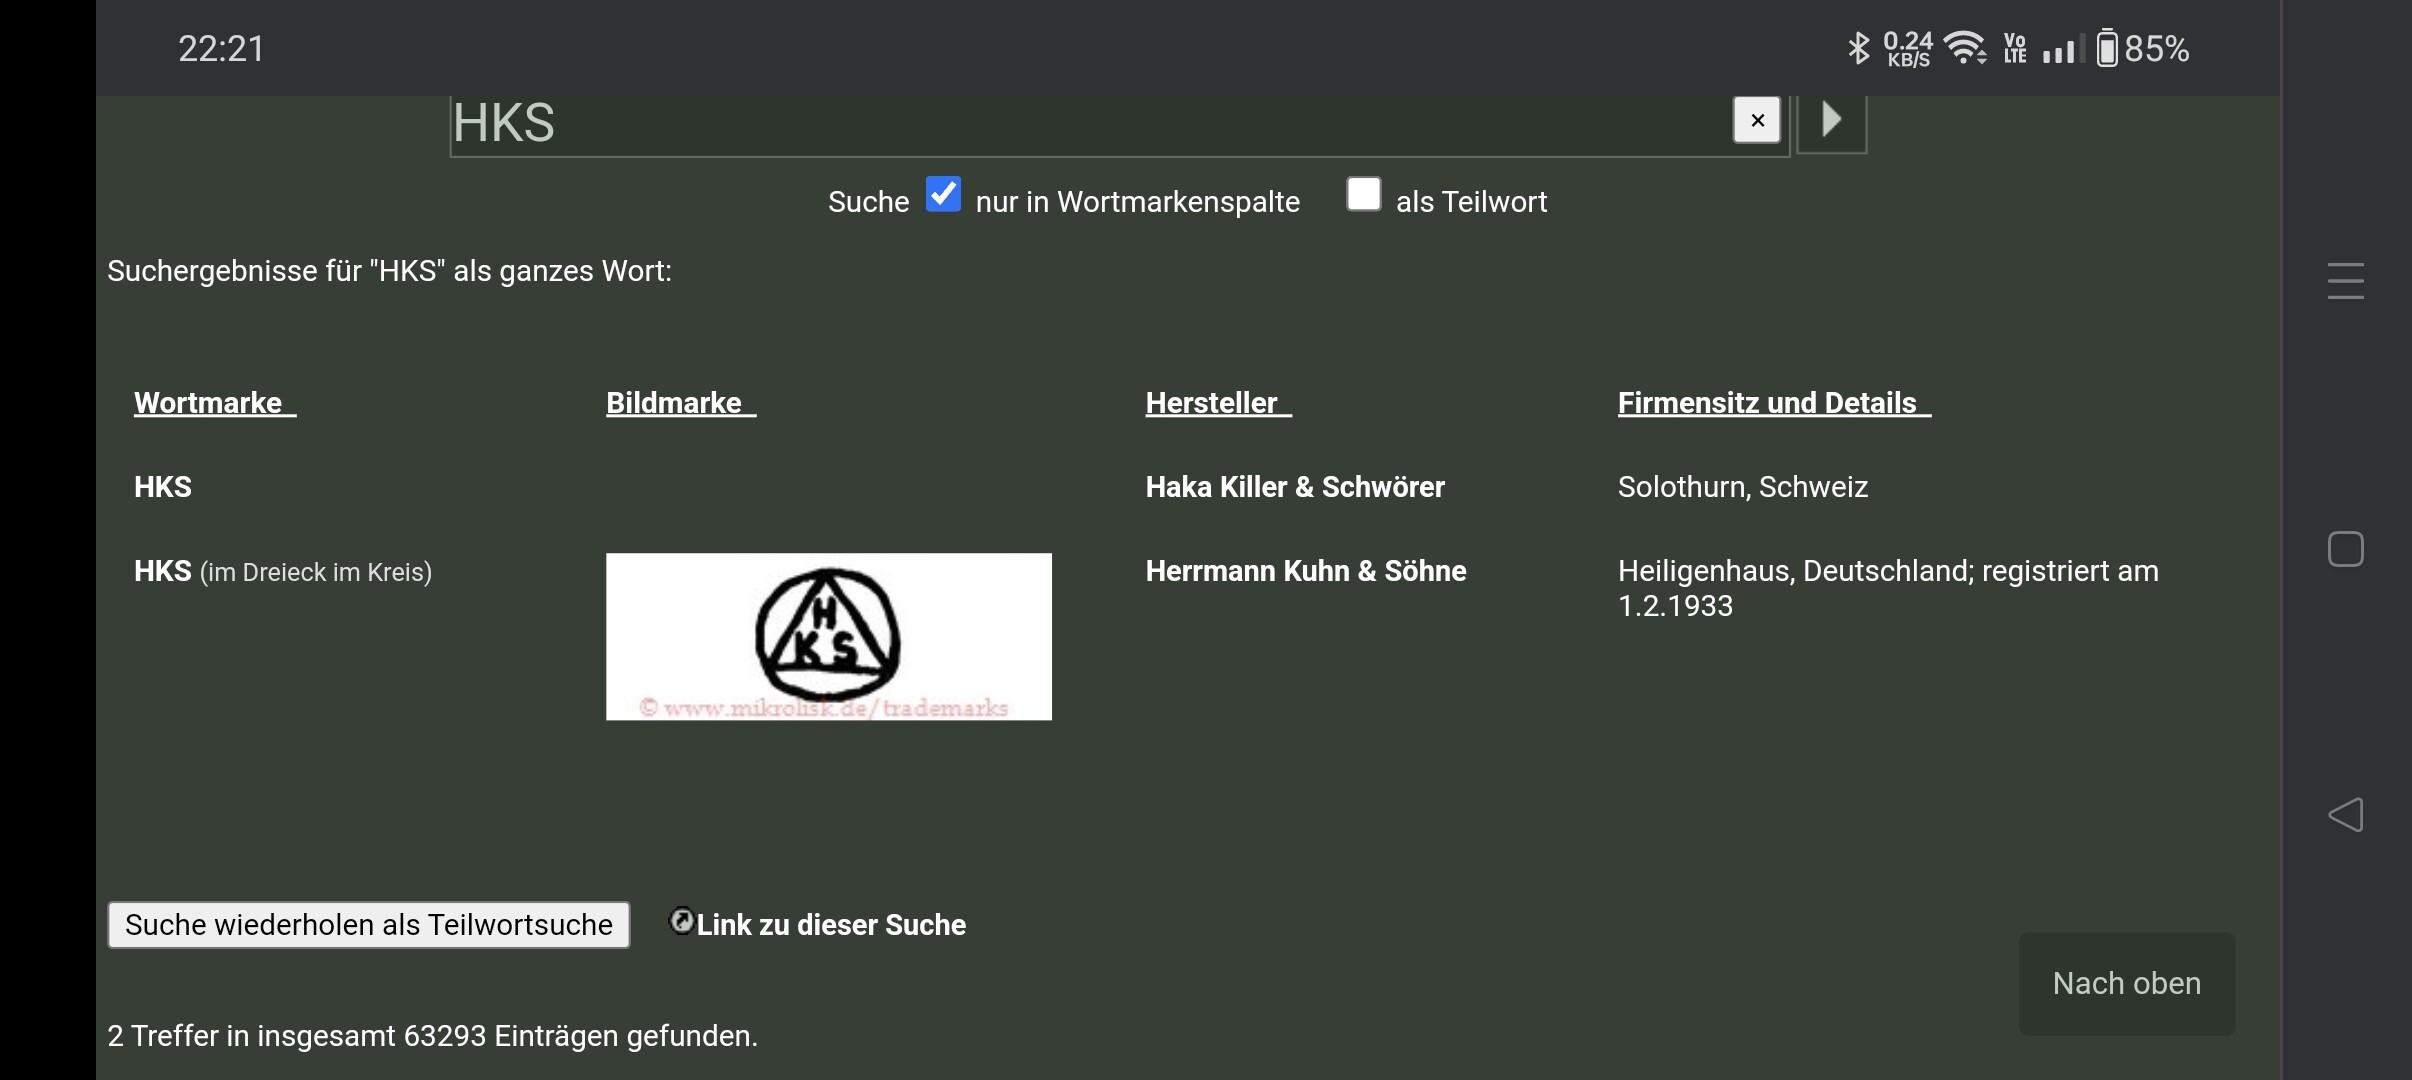Click the first-row 'HKS' wordmark entry
The image size is (2412, 1080).
pyautogui.click(x=163, y=487)
